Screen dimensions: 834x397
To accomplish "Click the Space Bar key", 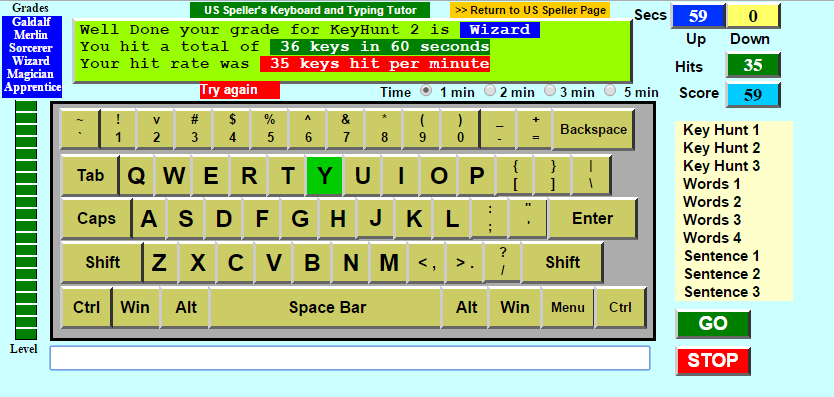I will coord(325,308).
